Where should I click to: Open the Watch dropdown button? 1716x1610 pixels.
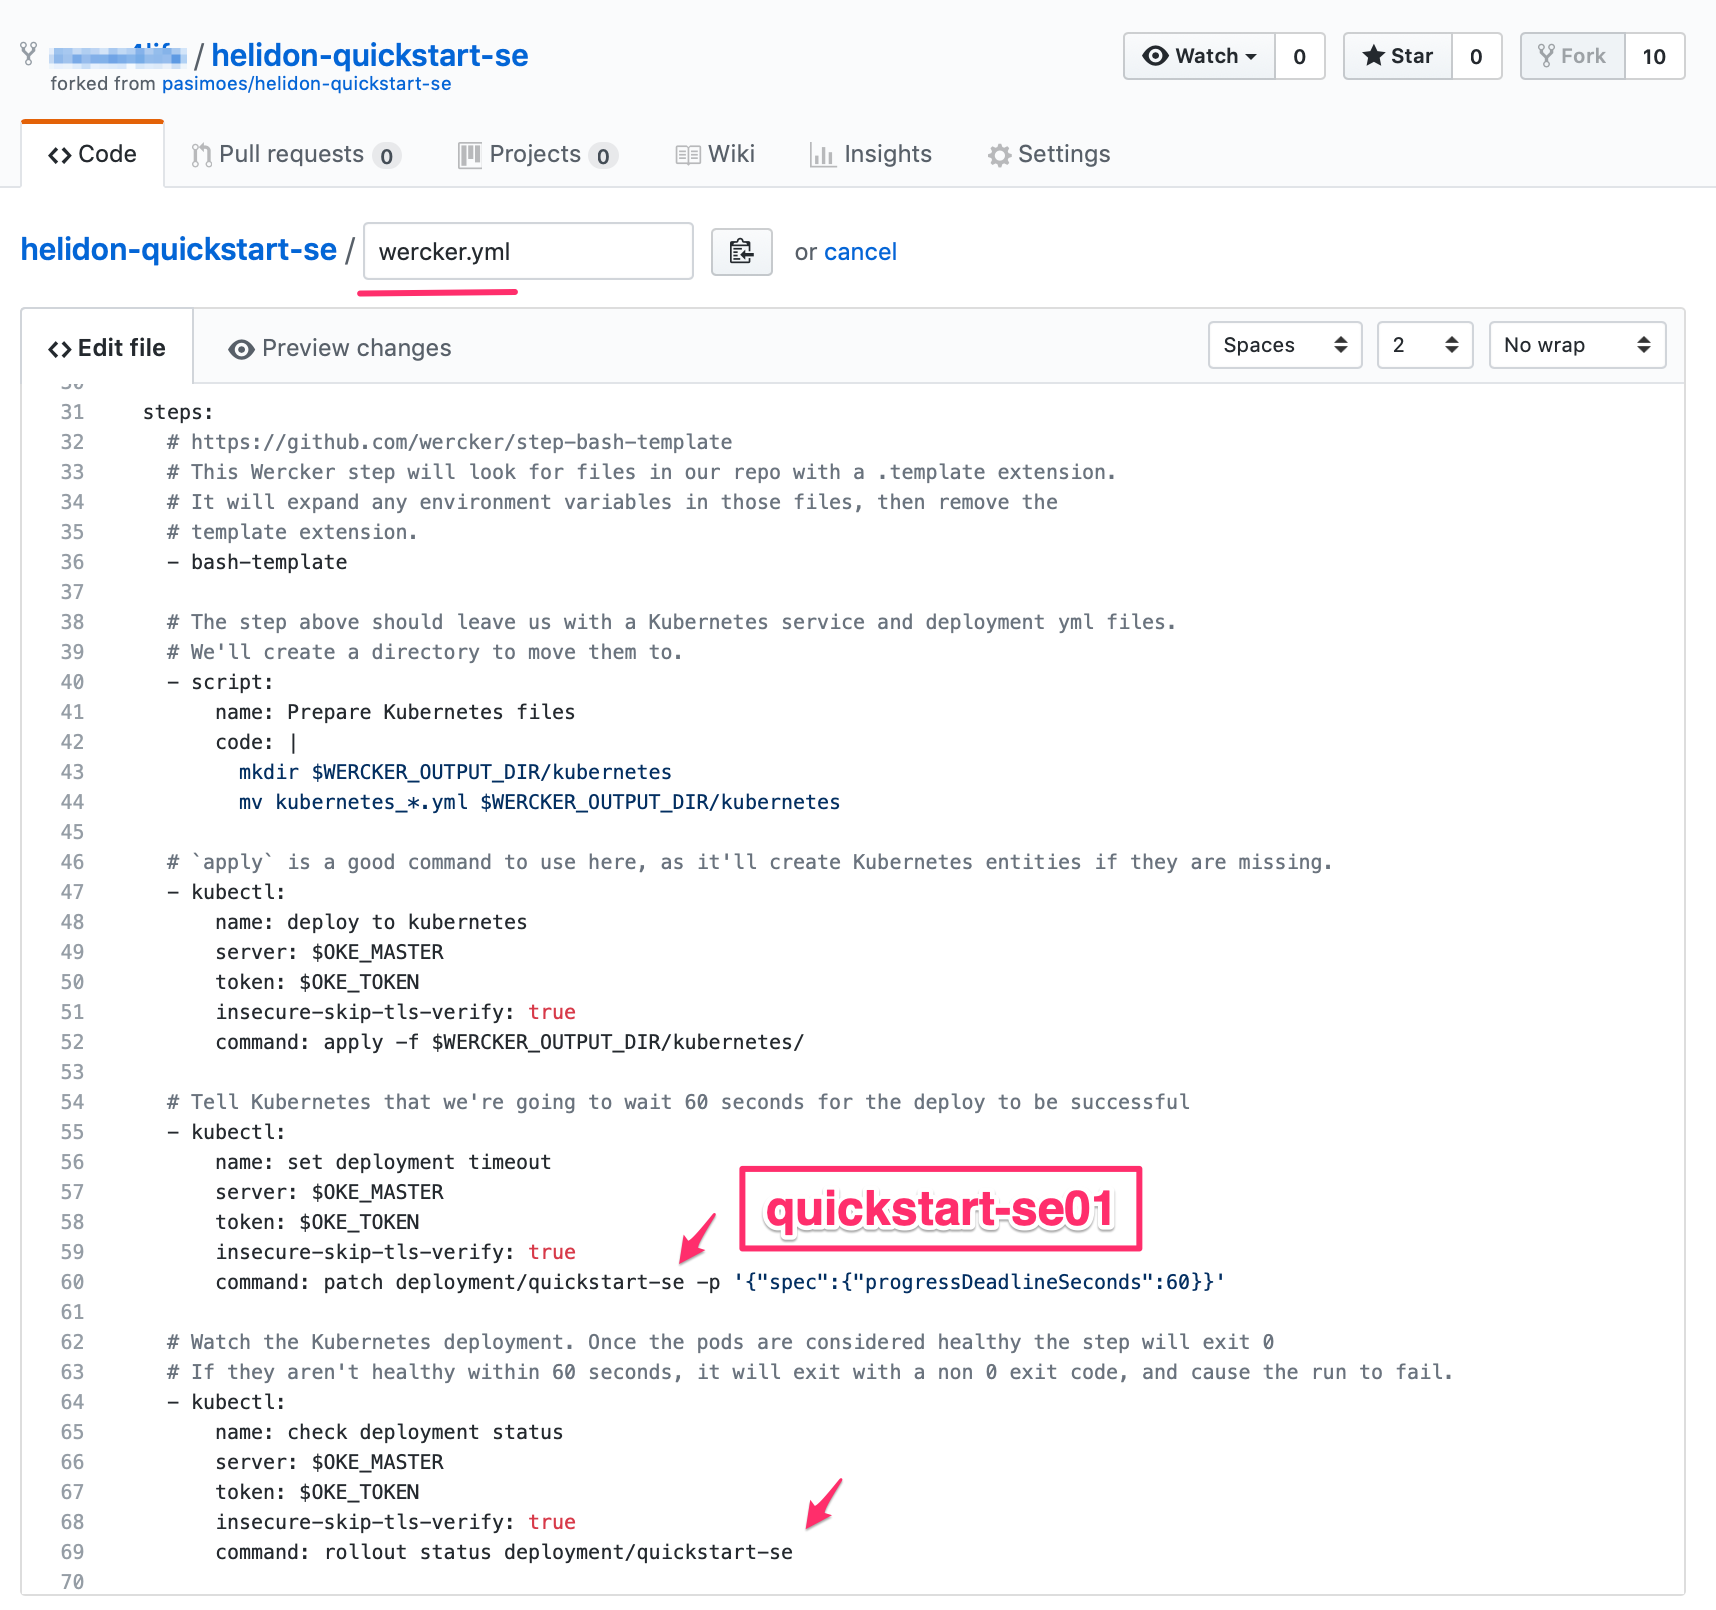coord(1199,56)
